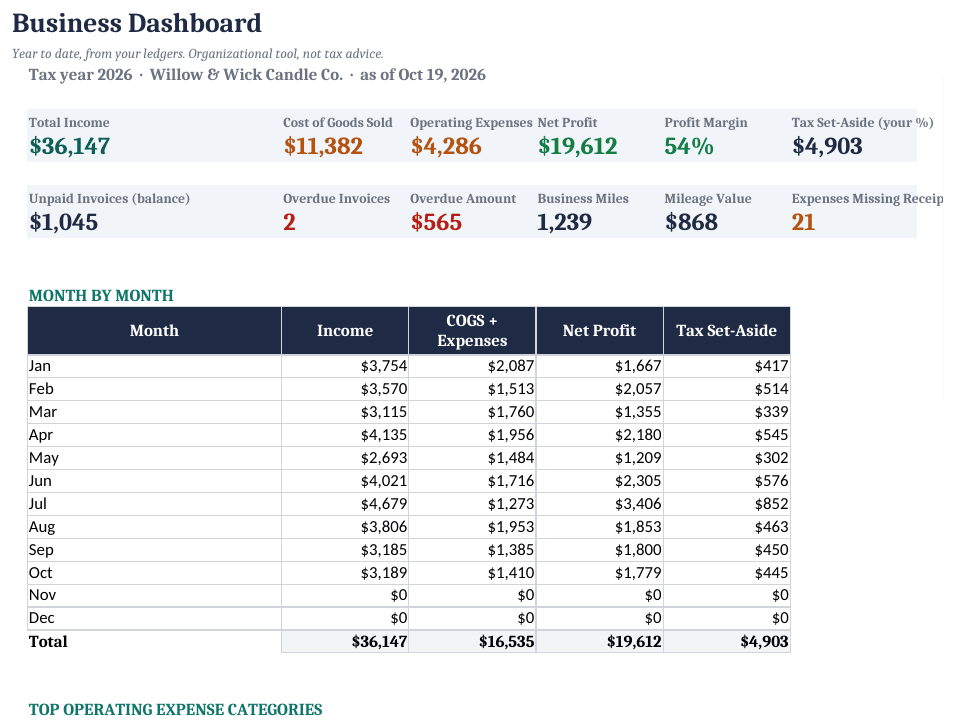Select Jun tax set-aside cell $576
The width and height of the screenshot is (956, 728).
pyautogui.click(x=727, y=481)
